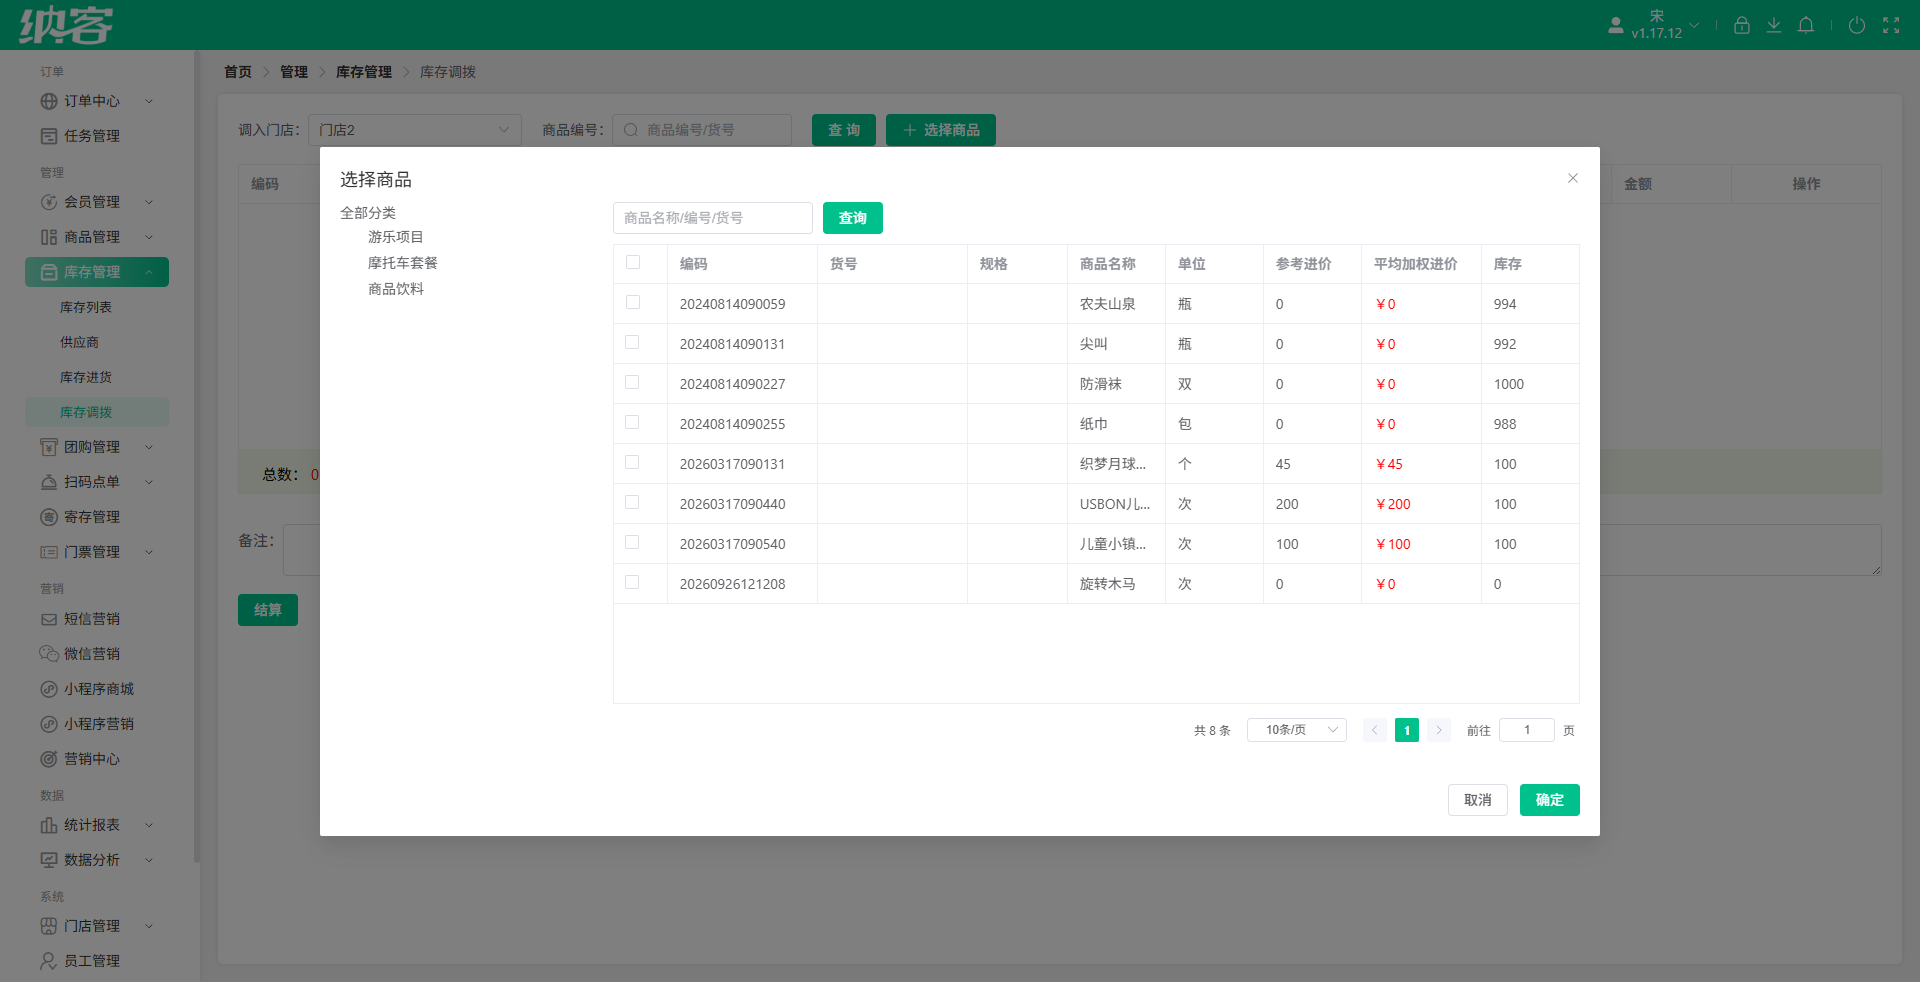Click page 1 in pagination
1920x982 pixels.
tap(1407, 730)
